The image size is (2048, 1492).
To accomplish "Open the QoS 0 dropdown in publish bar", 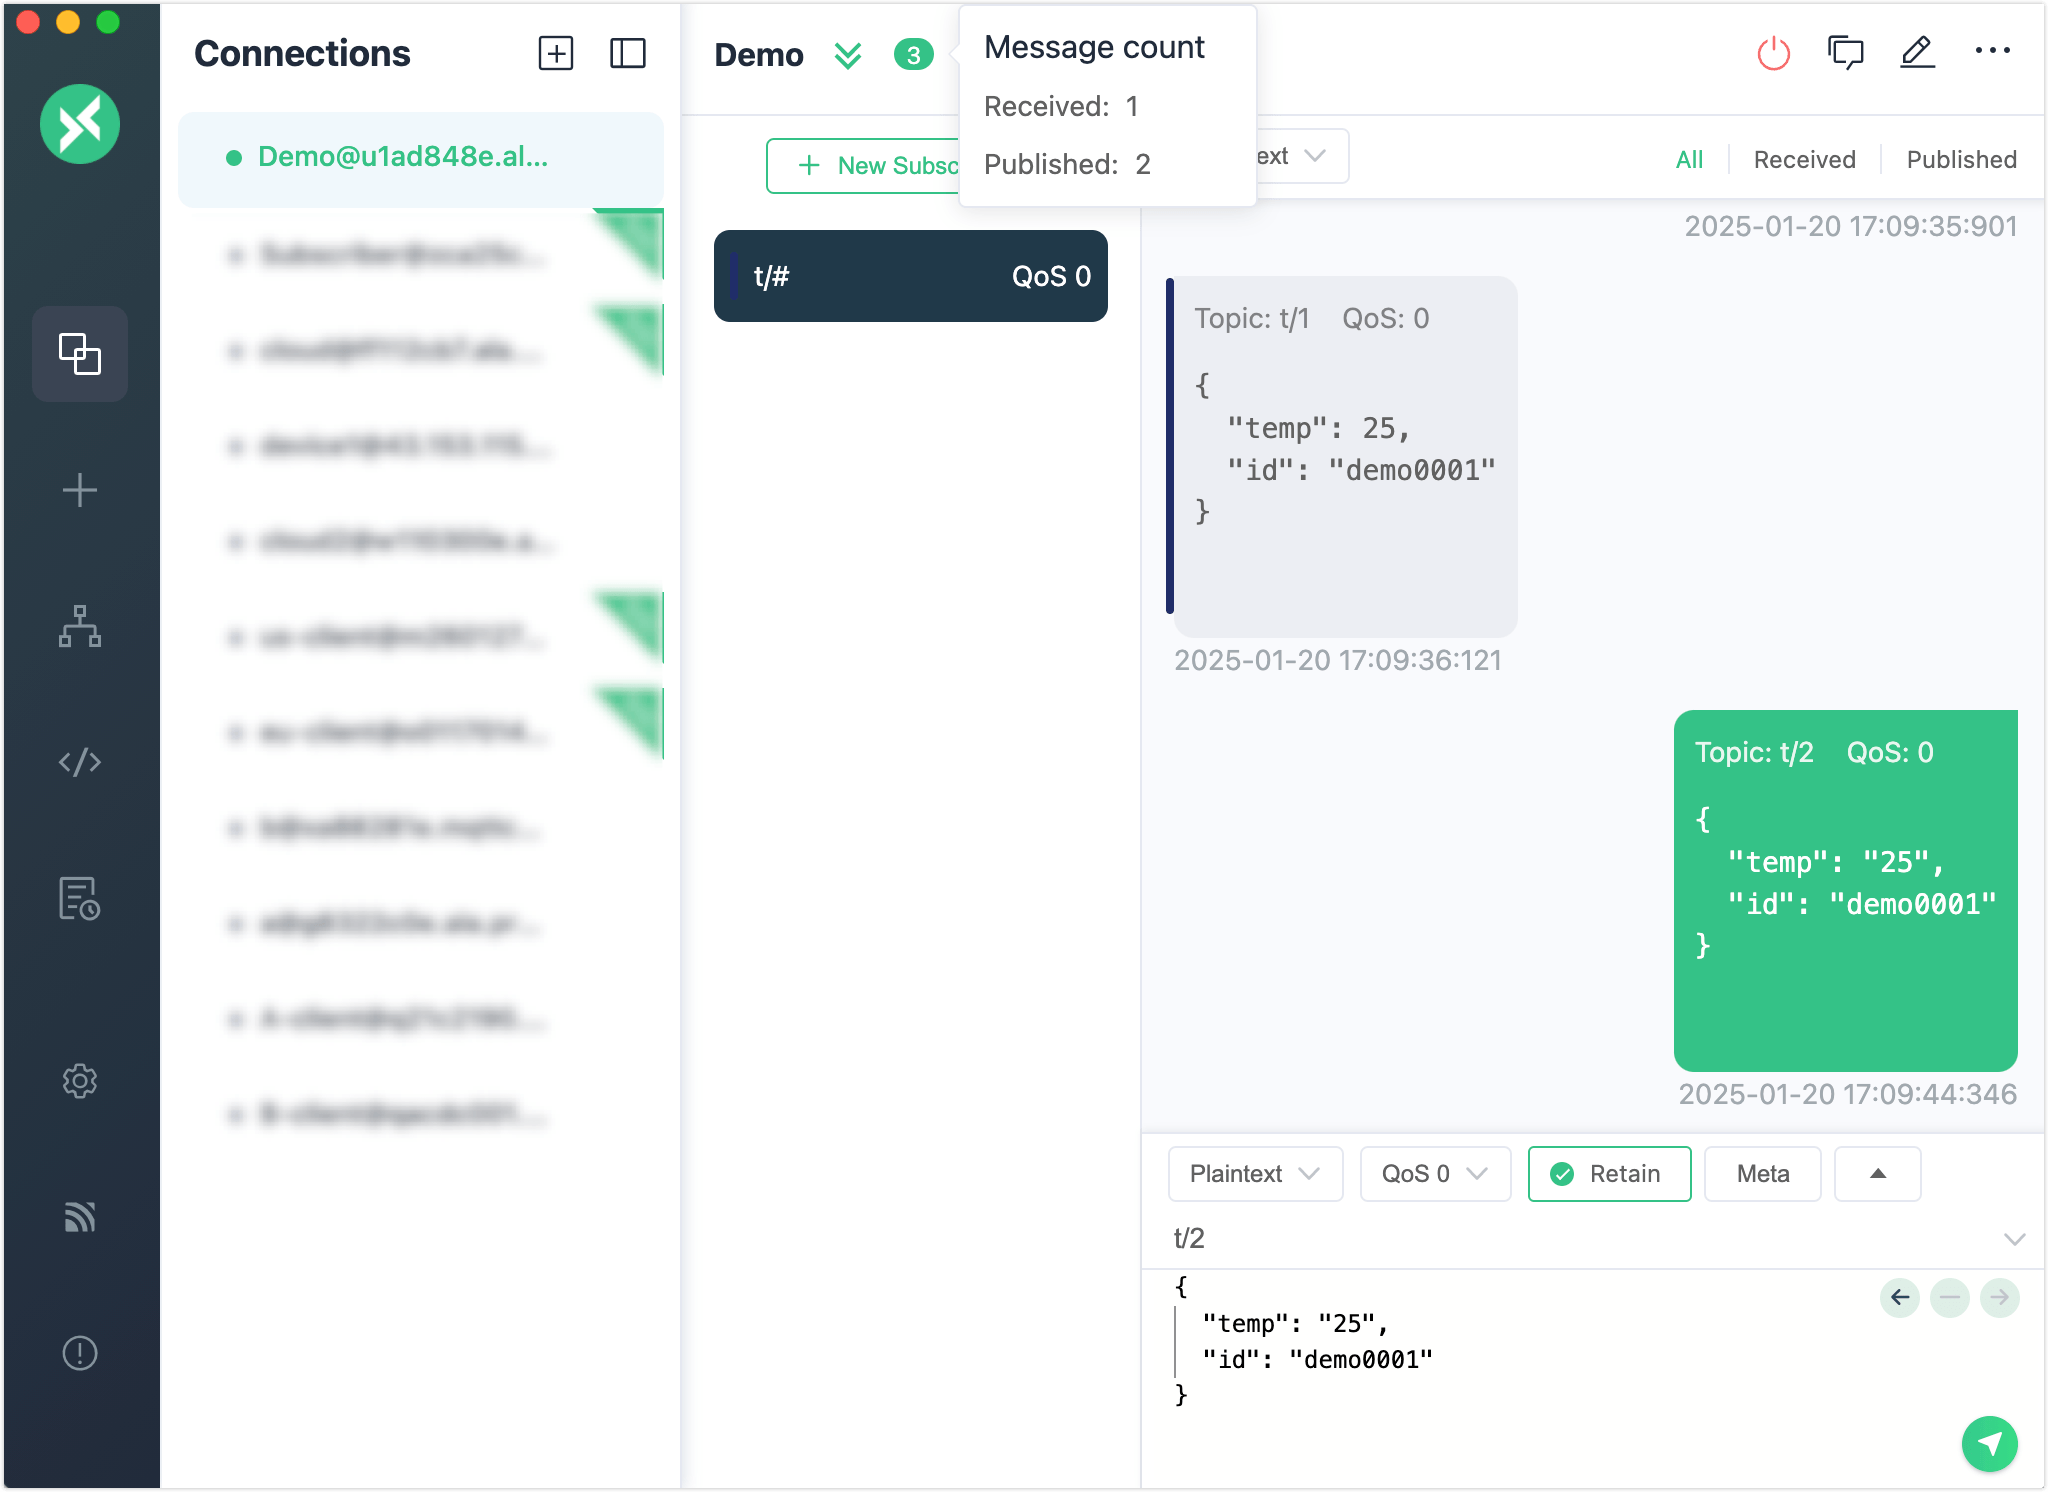I will click(1434, 1174).
